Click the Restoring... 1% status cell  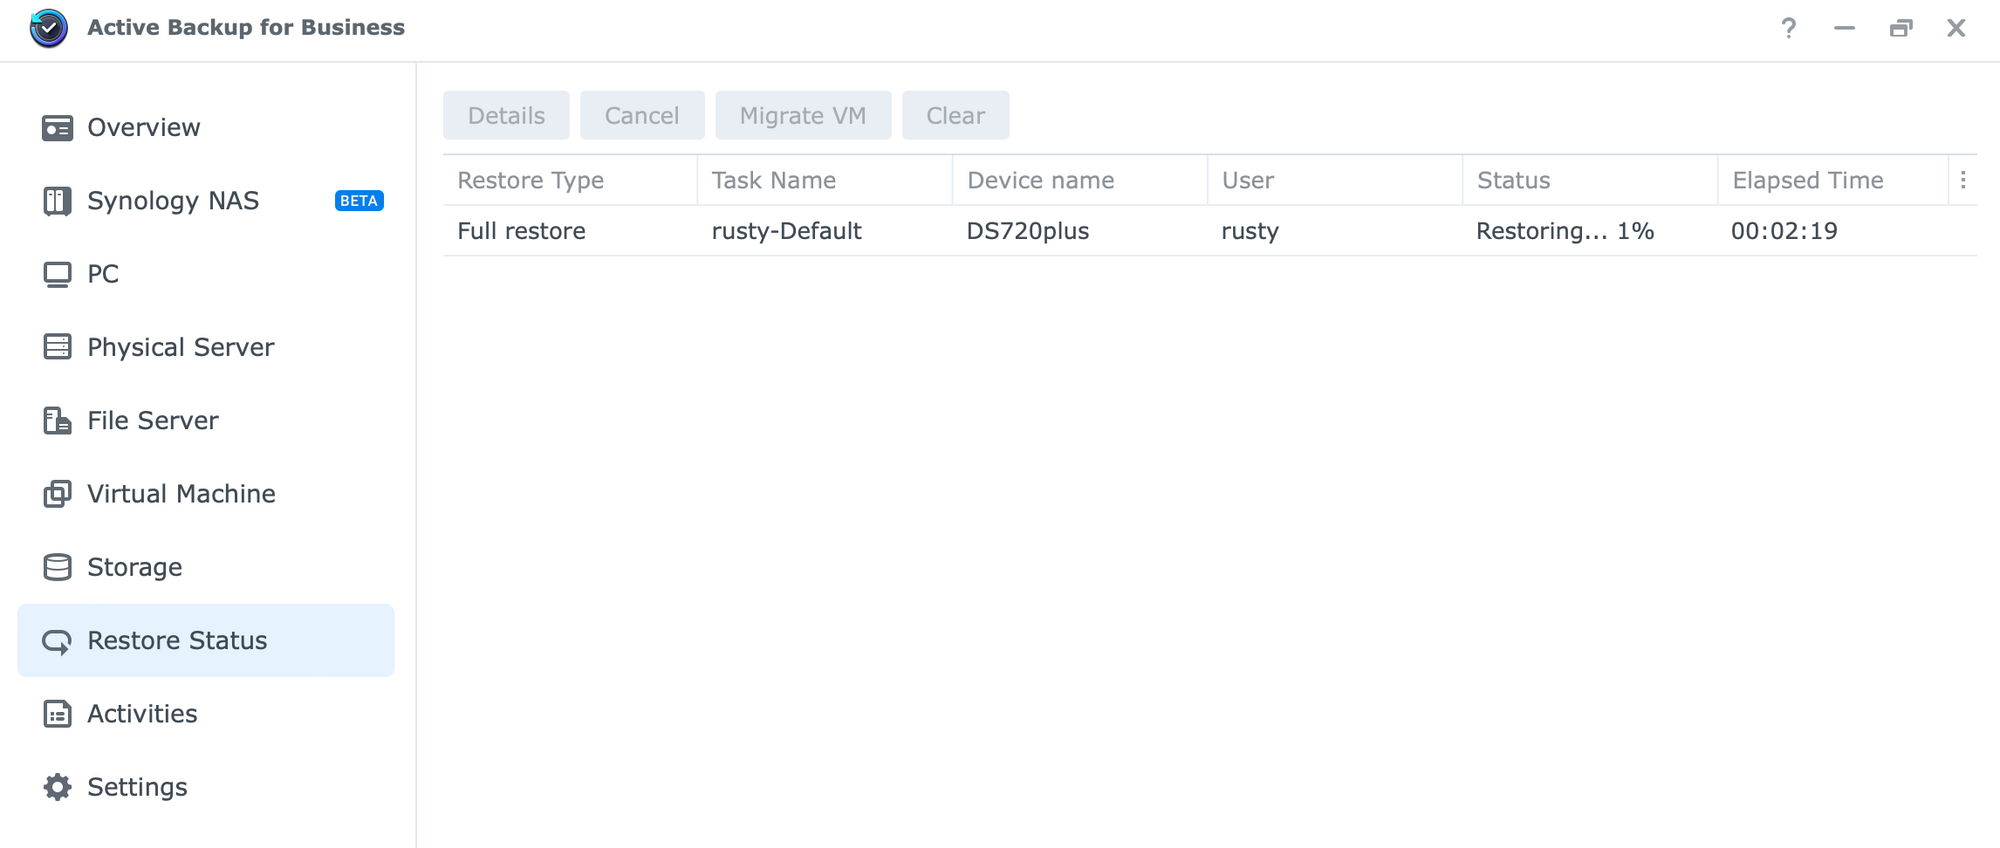(1590, 231)
